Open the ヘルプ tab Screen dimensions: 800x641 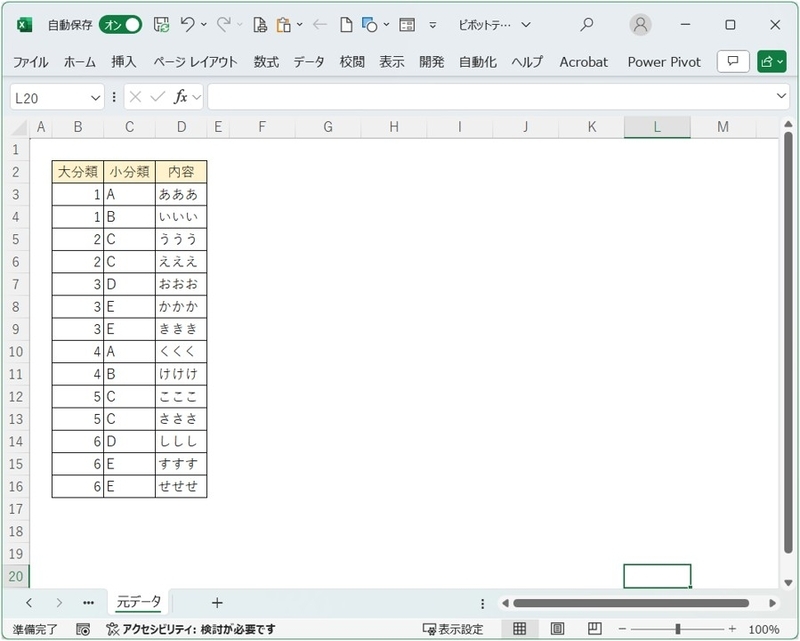pyautogui.click(x=527, y=62)
